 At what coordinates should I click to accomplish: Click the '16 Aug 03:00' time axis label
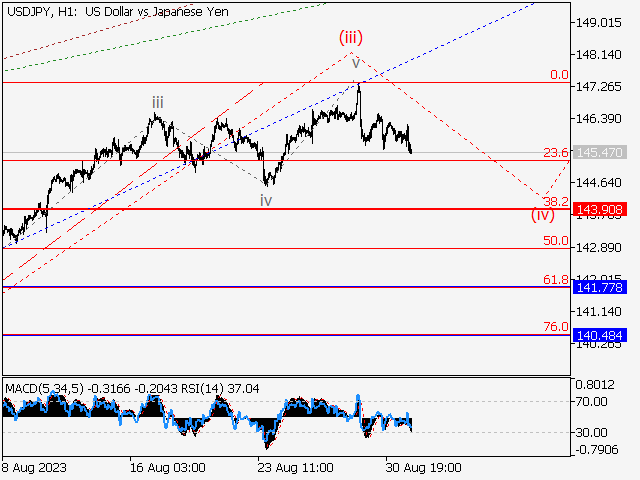coord(167,468)
